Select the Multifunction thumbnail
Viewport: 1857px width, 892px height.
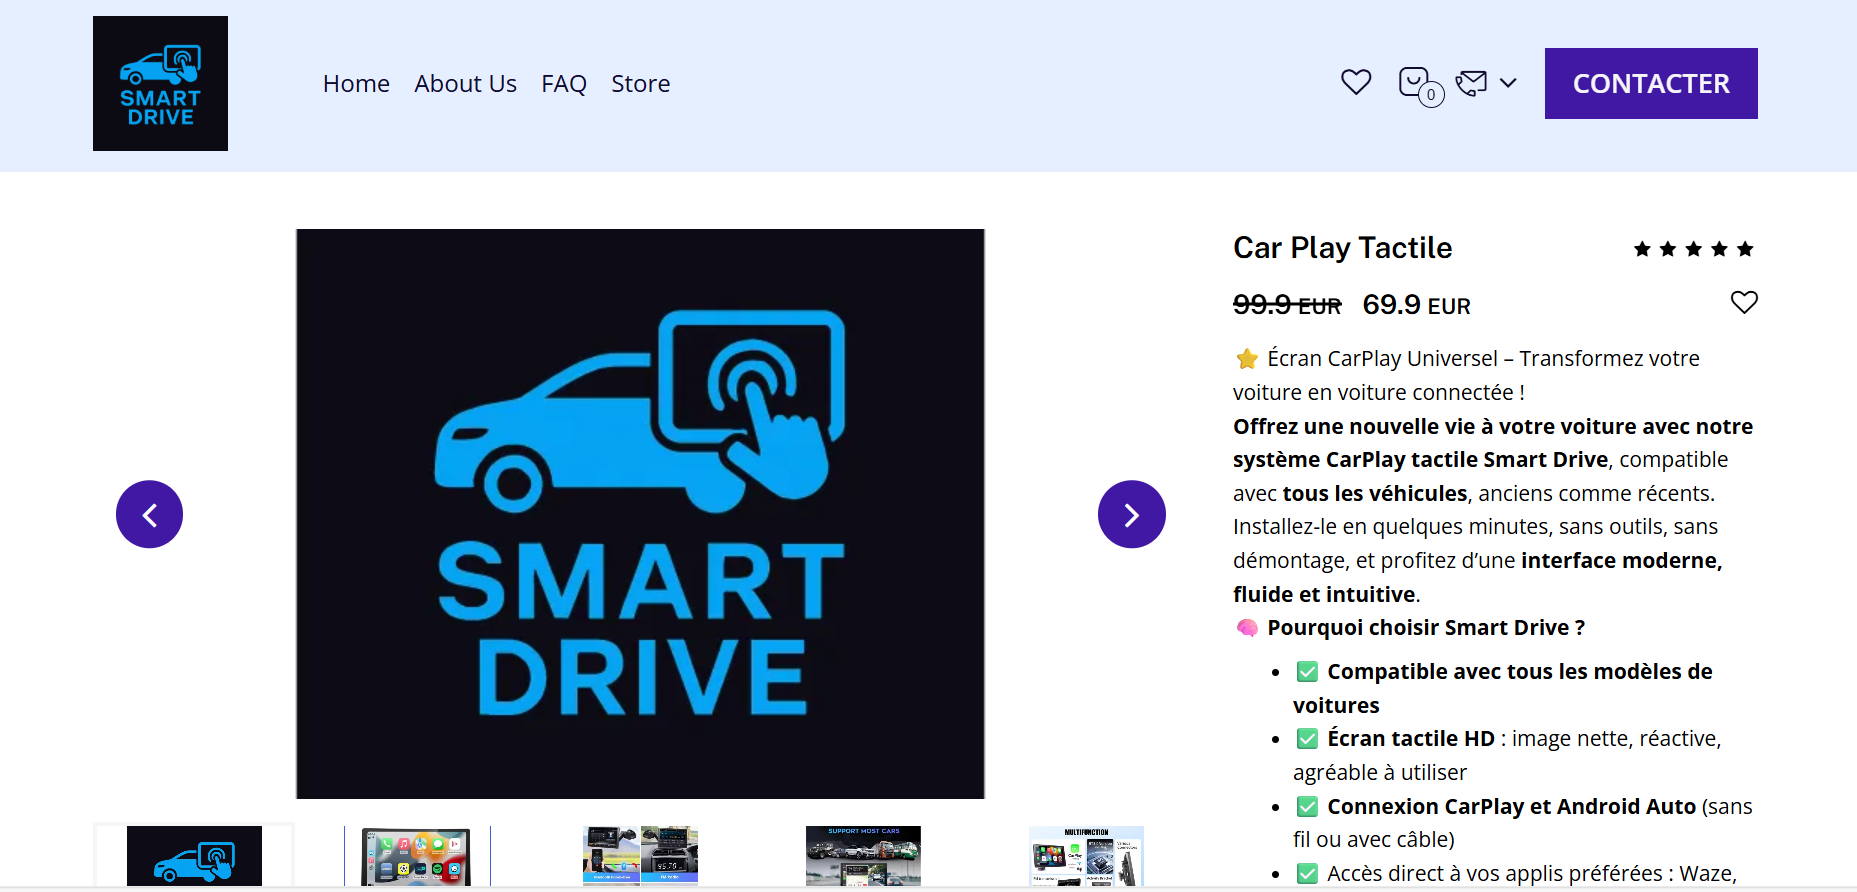[1086, 856]
